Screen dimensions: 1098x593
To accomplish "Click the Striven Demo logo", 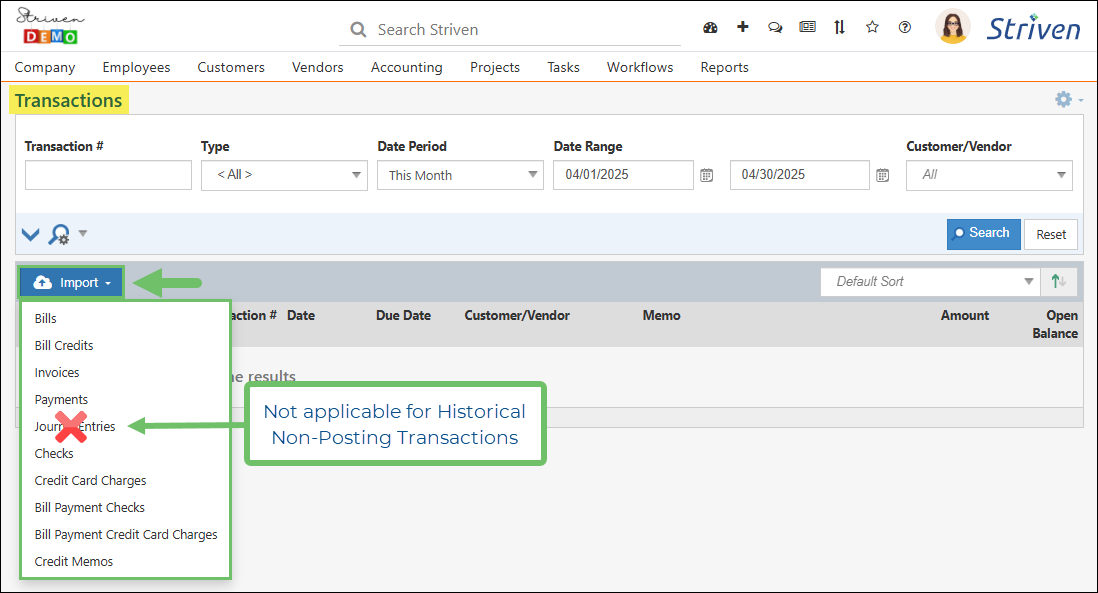I will coord(50,27).
